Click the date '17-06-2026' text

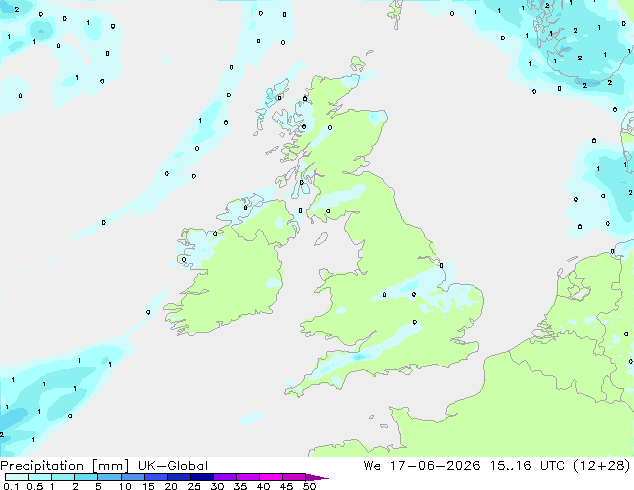pyautogui.click(x=435, y=466)
